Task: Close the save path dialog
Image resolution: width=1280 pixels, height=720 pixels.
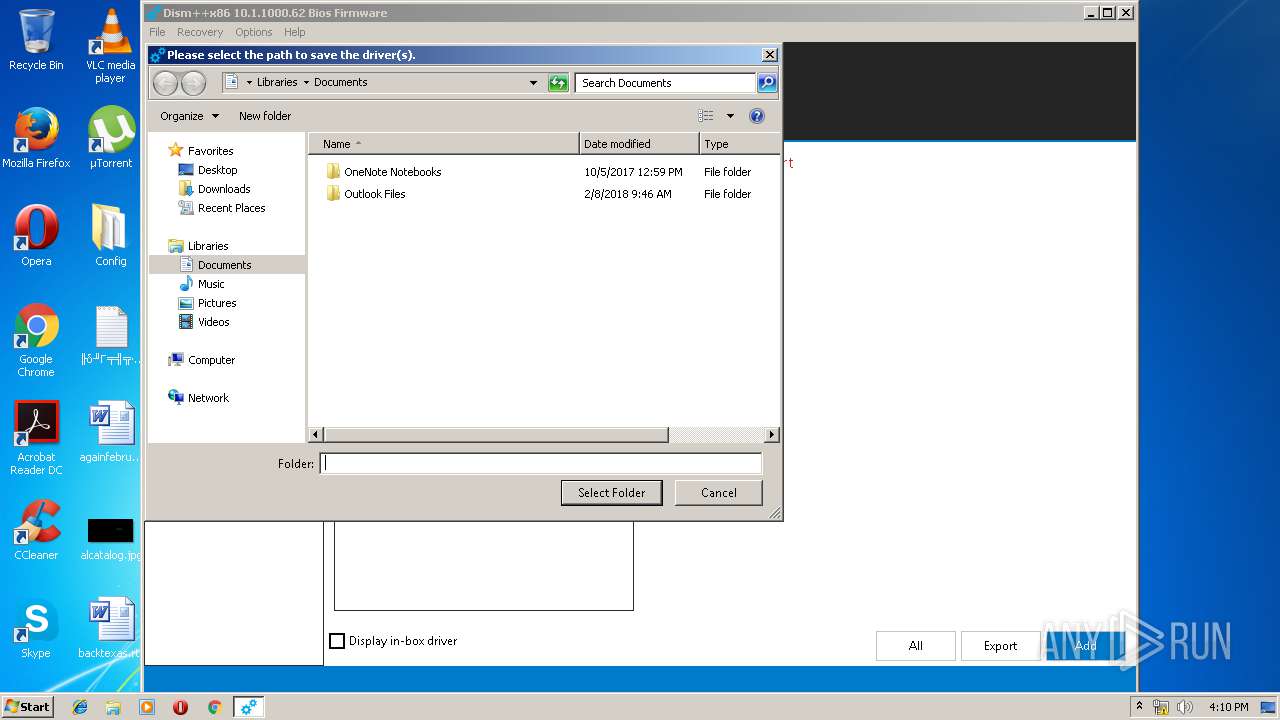Action: 769,55
